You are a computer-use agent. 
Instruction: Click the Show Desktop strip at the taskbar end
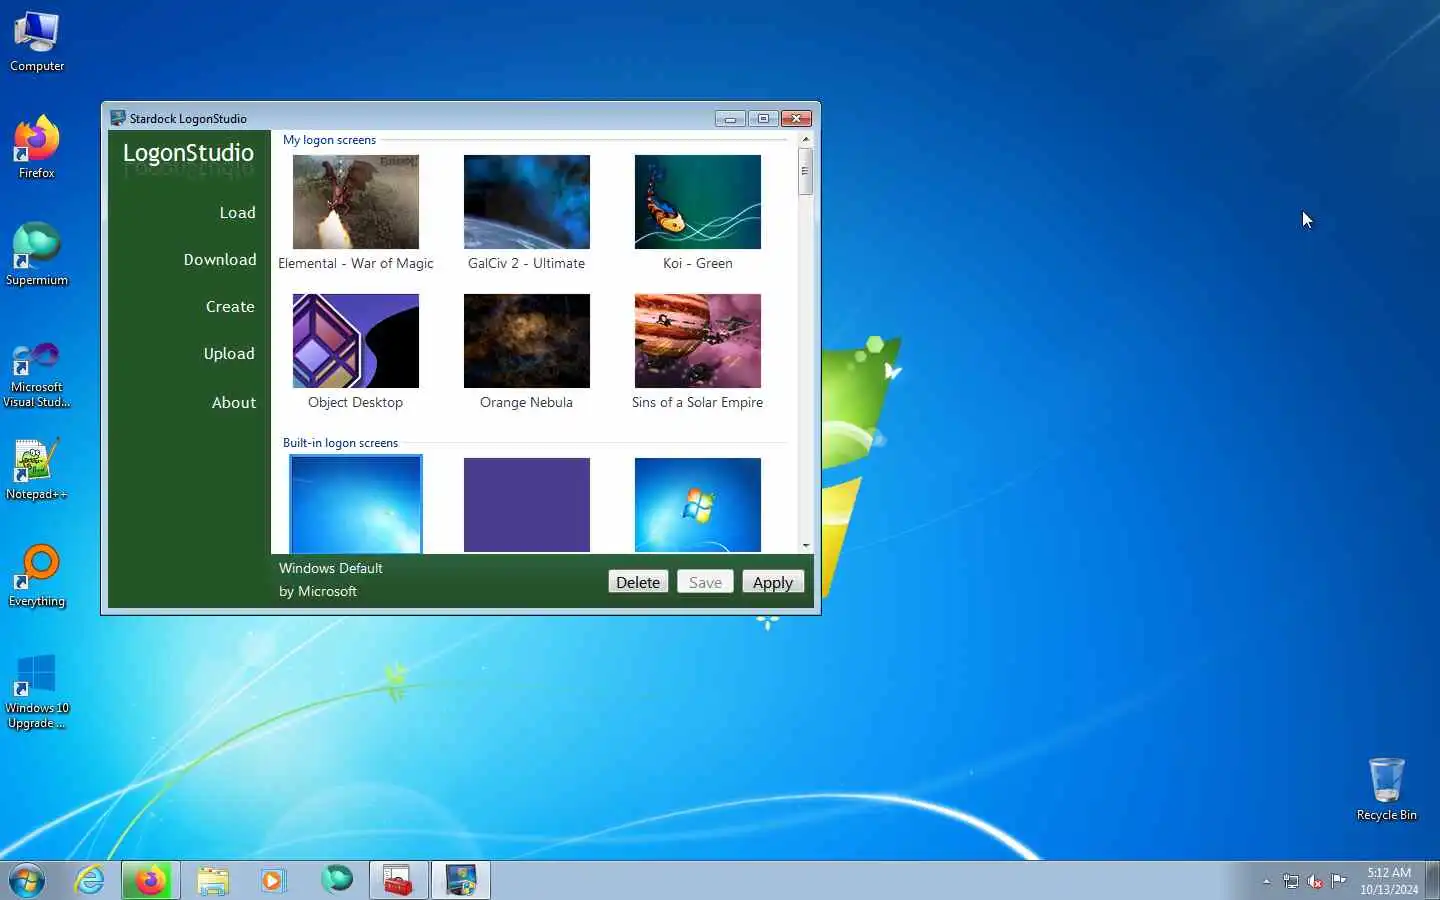(1432, 881)
